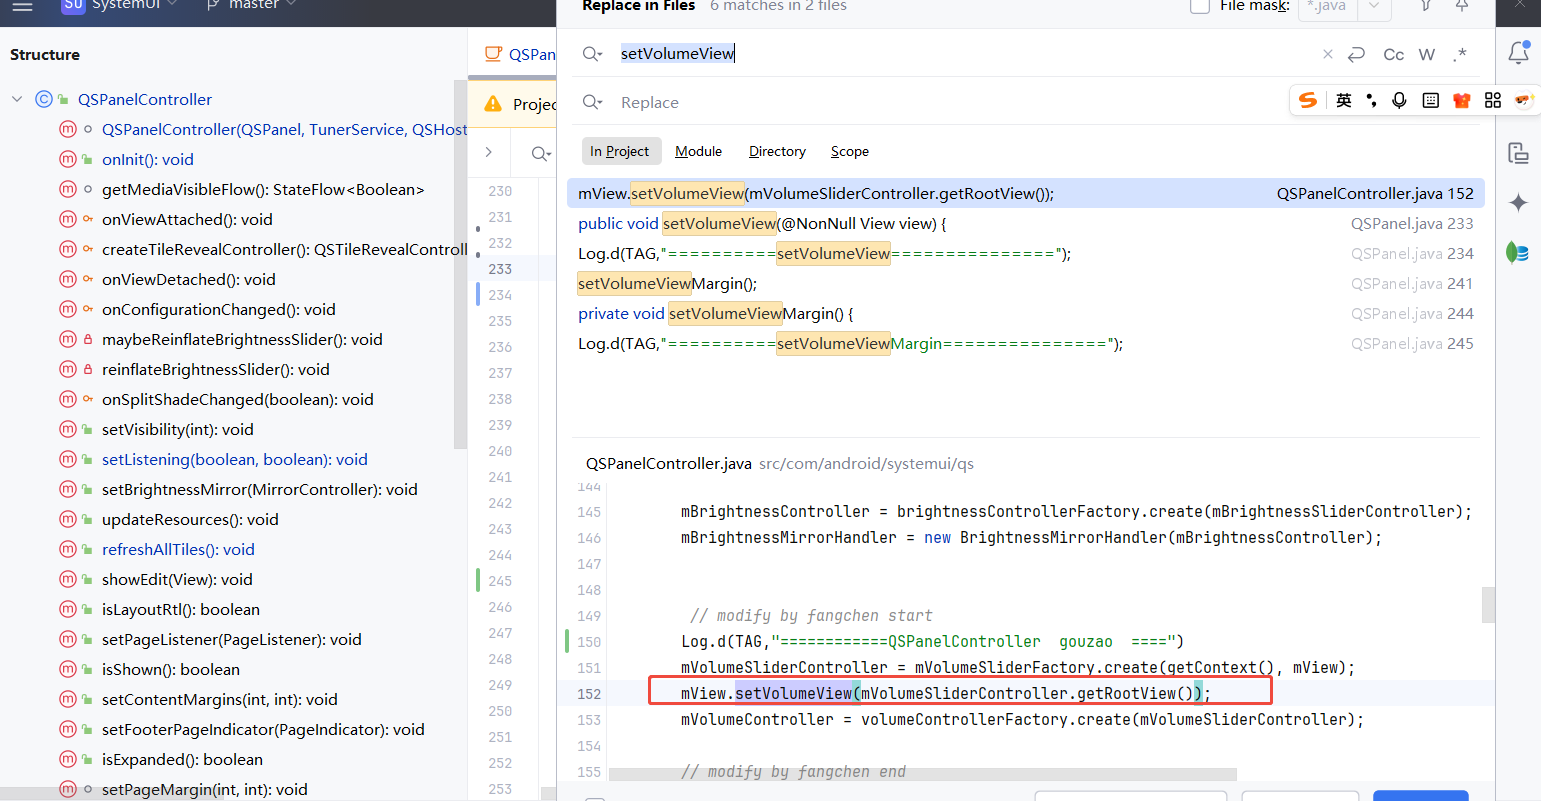Select result 'public void setVolumeView(@NonNull View view)'
This screenshot has height=801, width=1541.
[x=1025, y=223]
